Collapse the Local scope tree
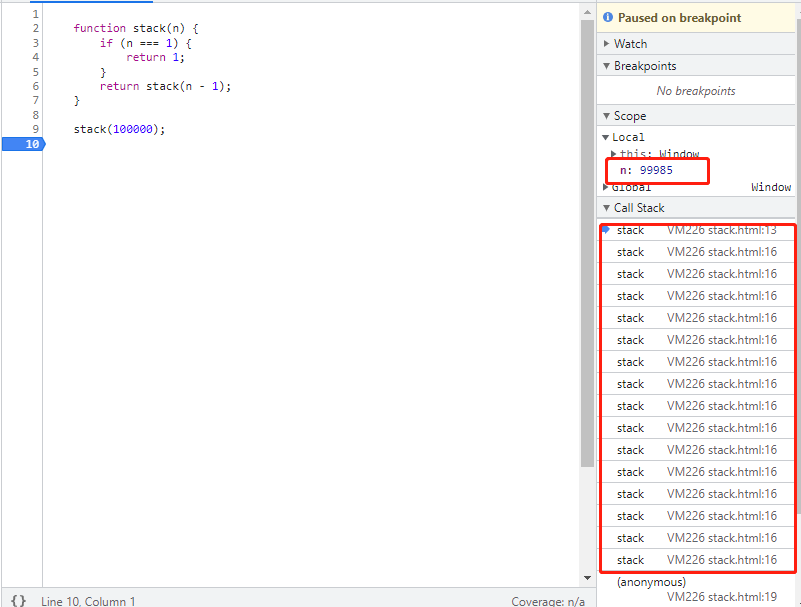801x607 pixels. click(627, 137)
